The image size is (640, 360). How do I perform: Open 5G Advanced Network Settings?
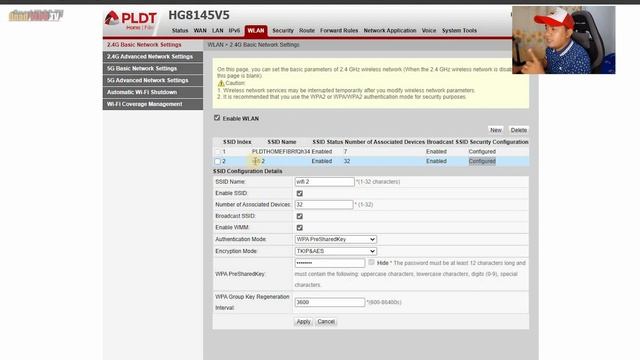pyautogui.click(x=153, y=80)
